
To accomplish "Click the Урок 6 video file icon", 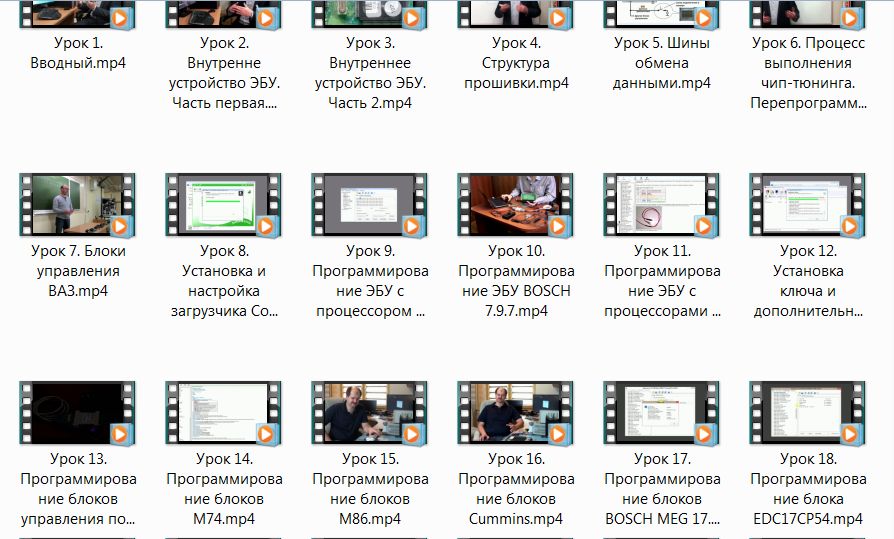I will point(807,14).
